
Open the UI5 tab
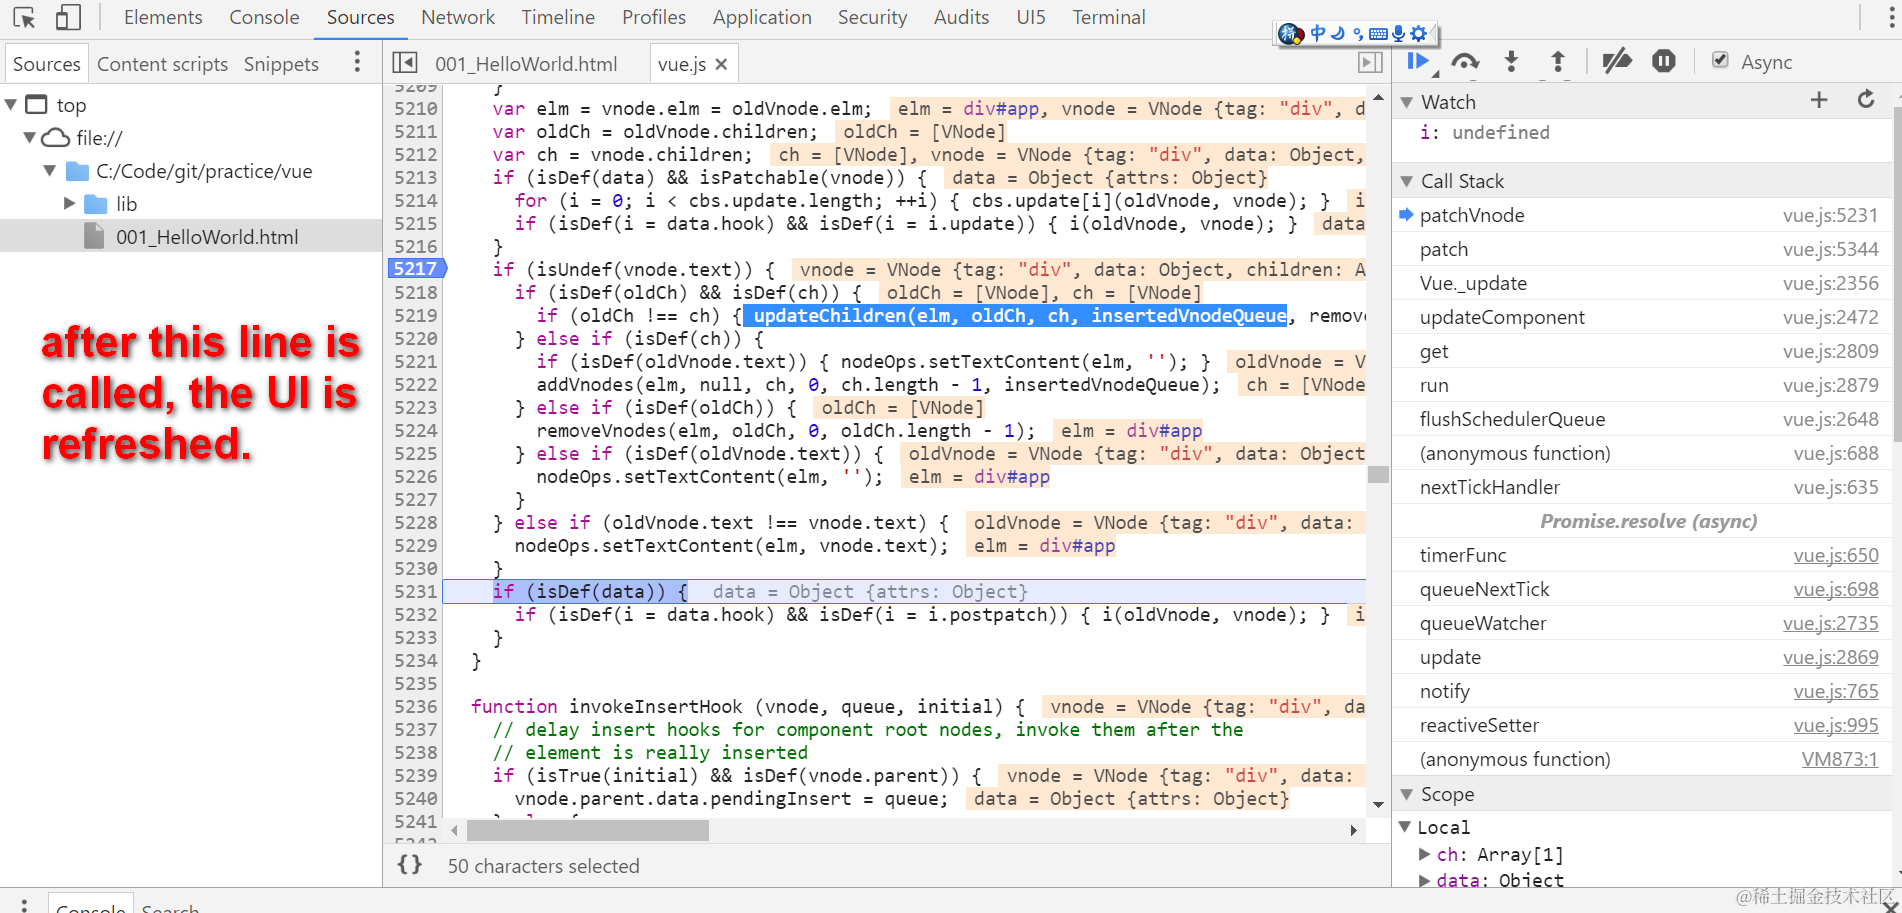[1030, 17]
